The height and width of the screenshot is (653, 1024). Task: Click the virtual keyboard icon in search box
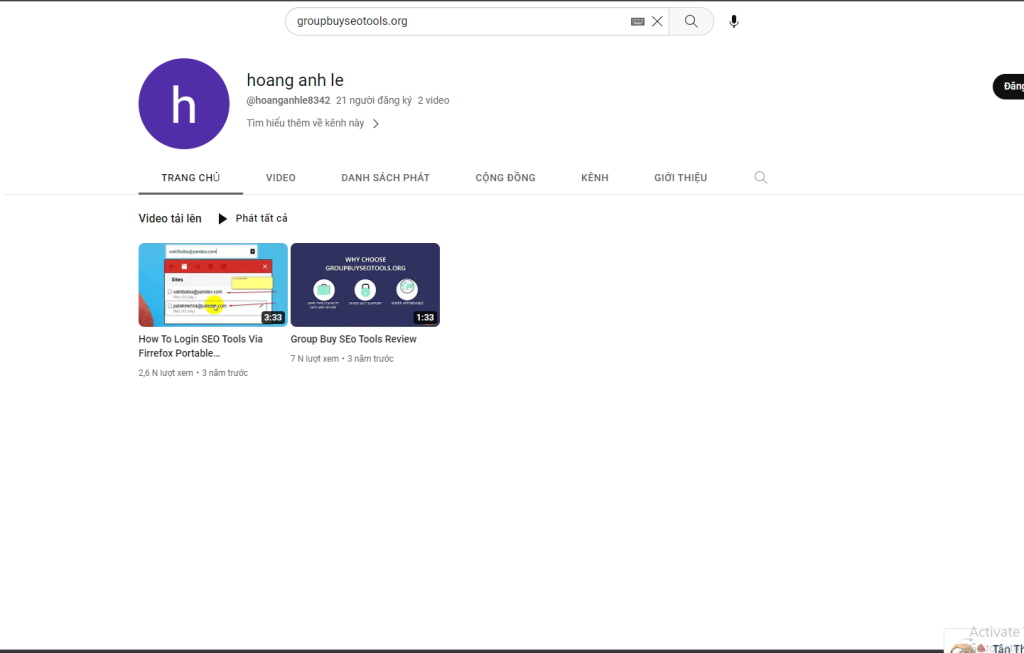coord(637,22)
